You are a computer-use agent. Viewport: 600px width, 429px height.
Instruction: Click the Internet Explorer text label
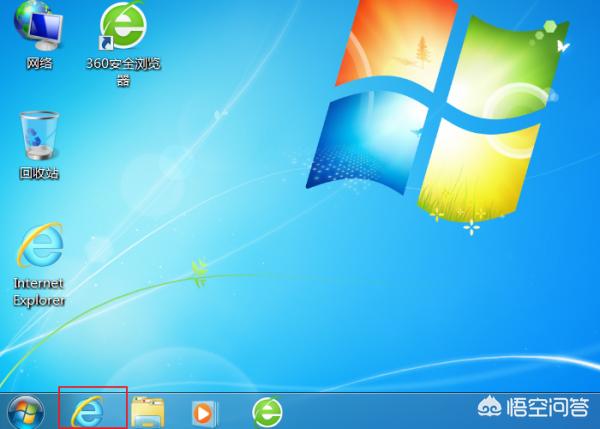point(39,291)
